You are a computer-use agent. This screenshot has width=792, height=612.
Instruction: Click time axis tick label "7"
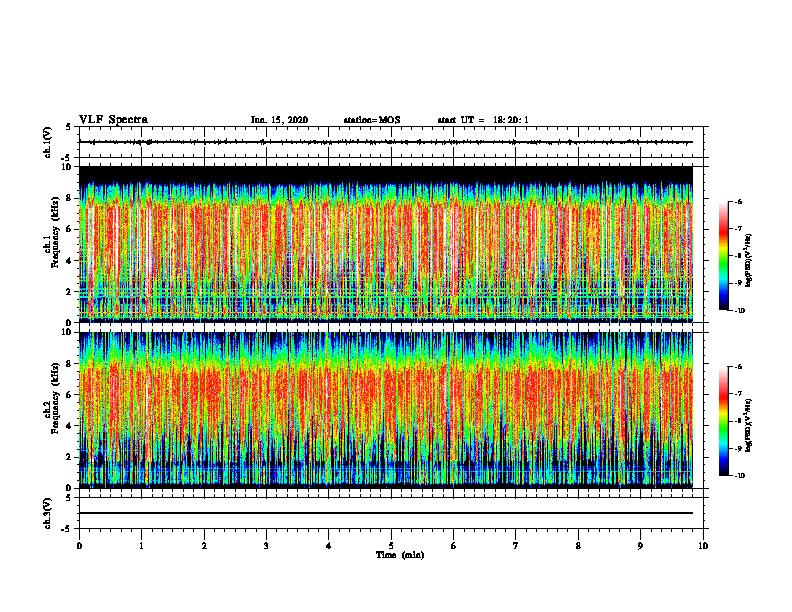coord(516,546)
